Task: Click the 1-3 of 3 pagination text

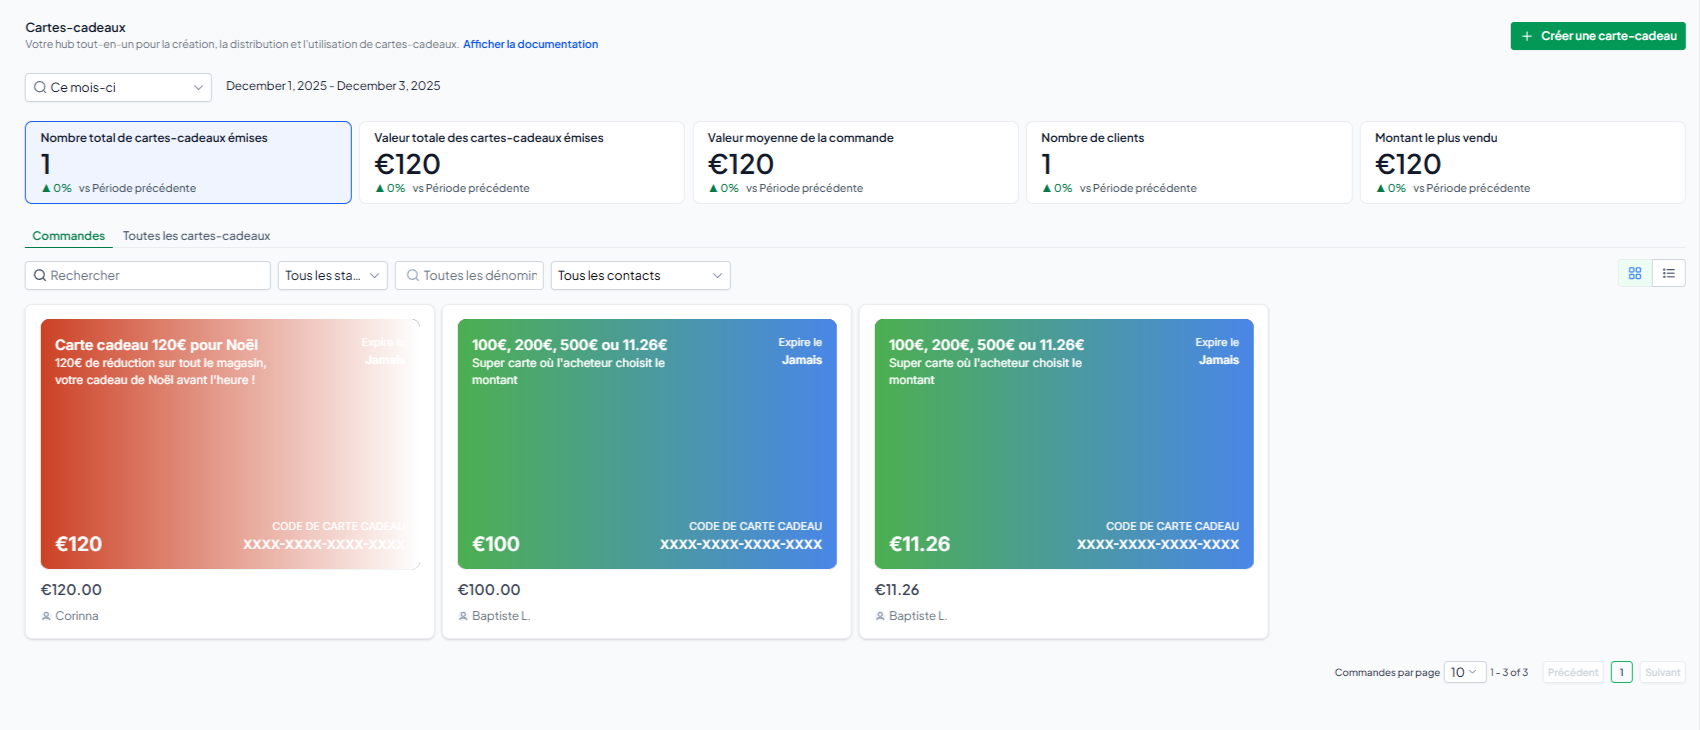Action: click(1509, 672)
